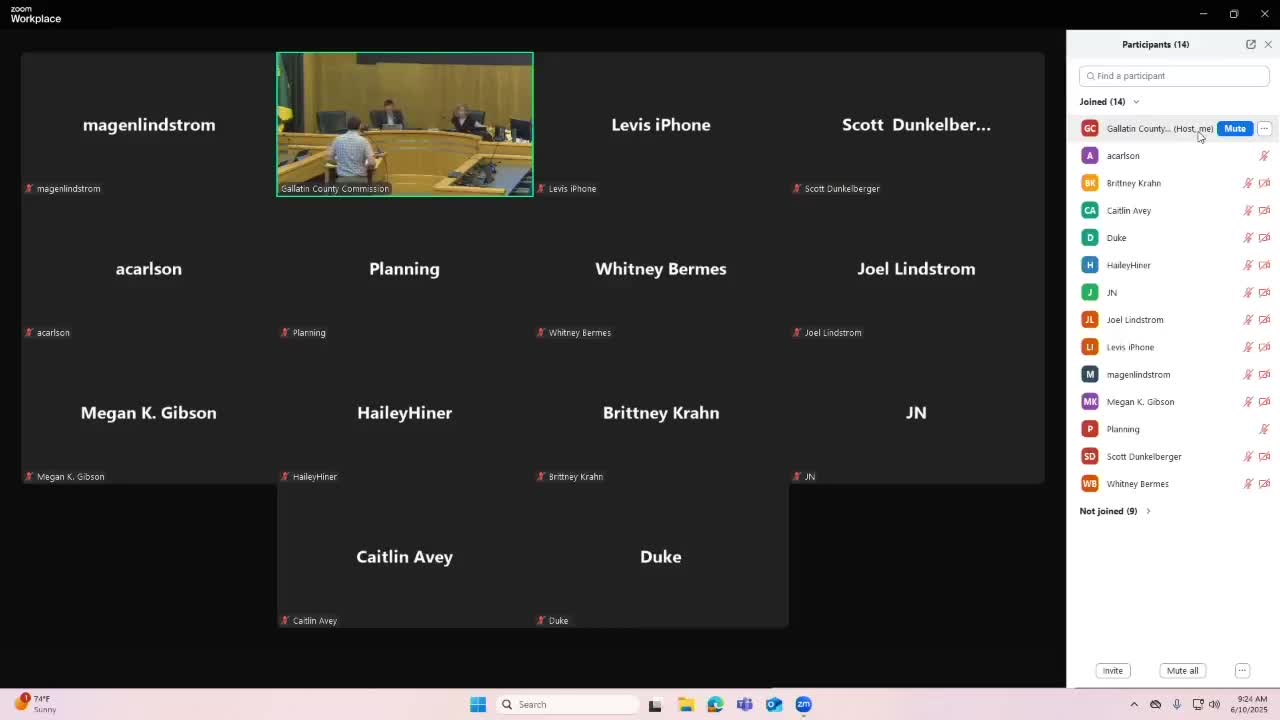The height and width of the screenshot is (720, 1280).
Task: Click the muted mic icon for acarlson
Action: click(1264, 156)
